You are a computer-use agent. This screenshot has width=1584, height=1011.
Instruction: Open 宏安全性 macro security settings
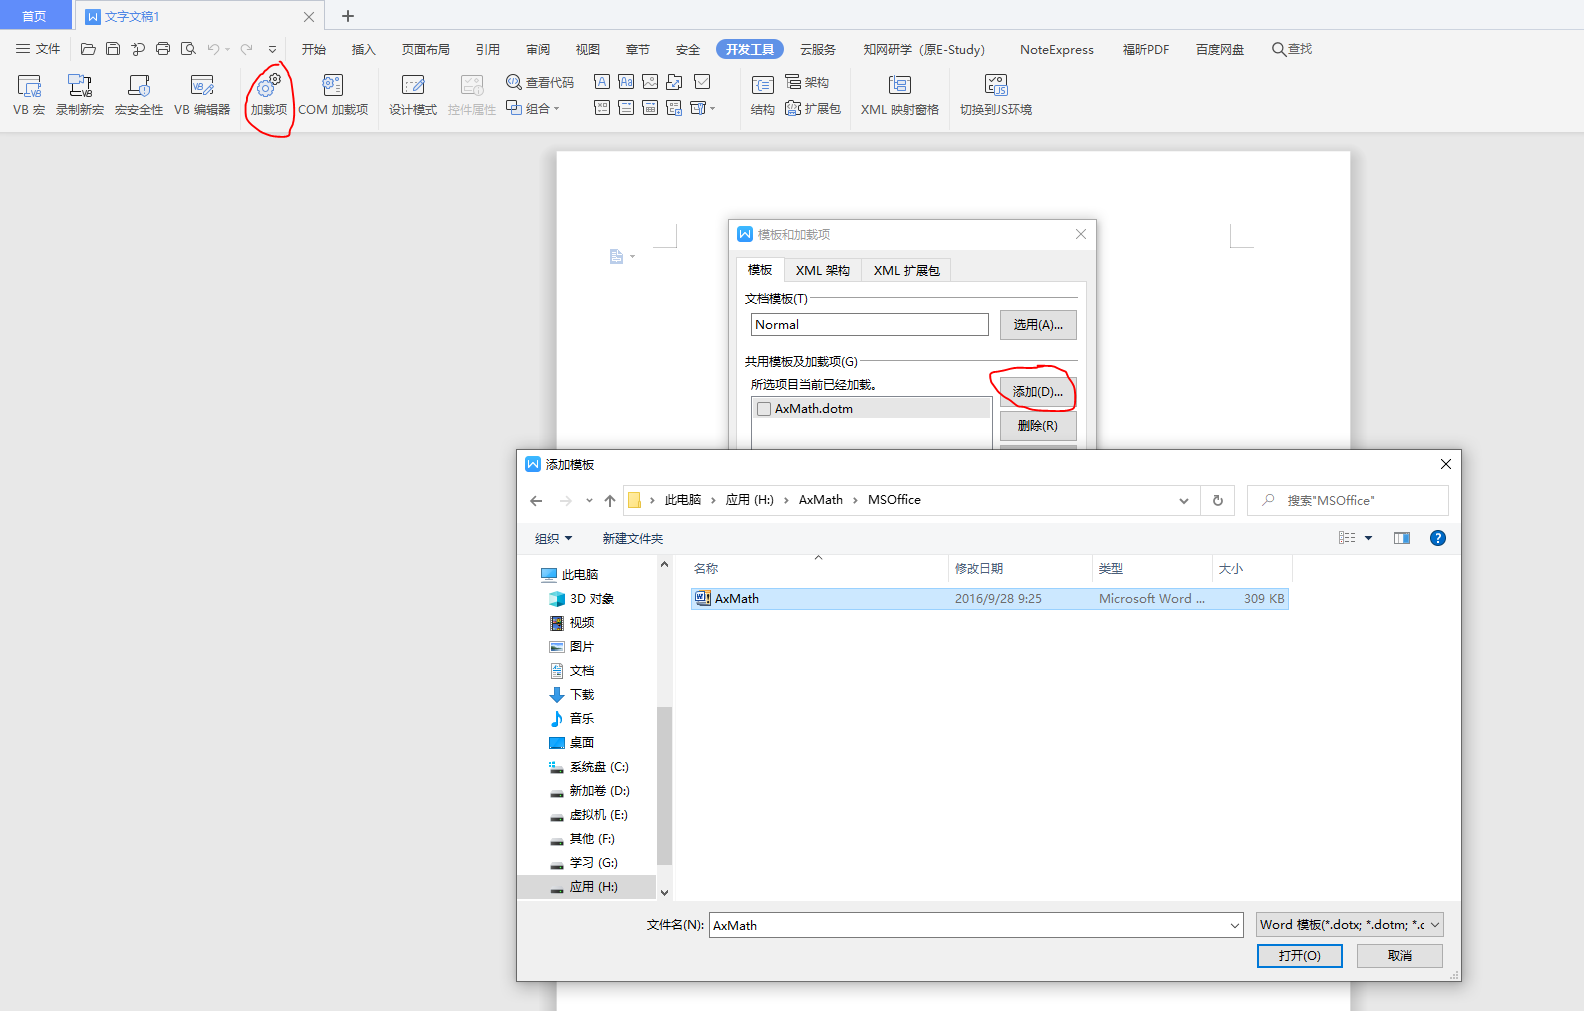139,95
